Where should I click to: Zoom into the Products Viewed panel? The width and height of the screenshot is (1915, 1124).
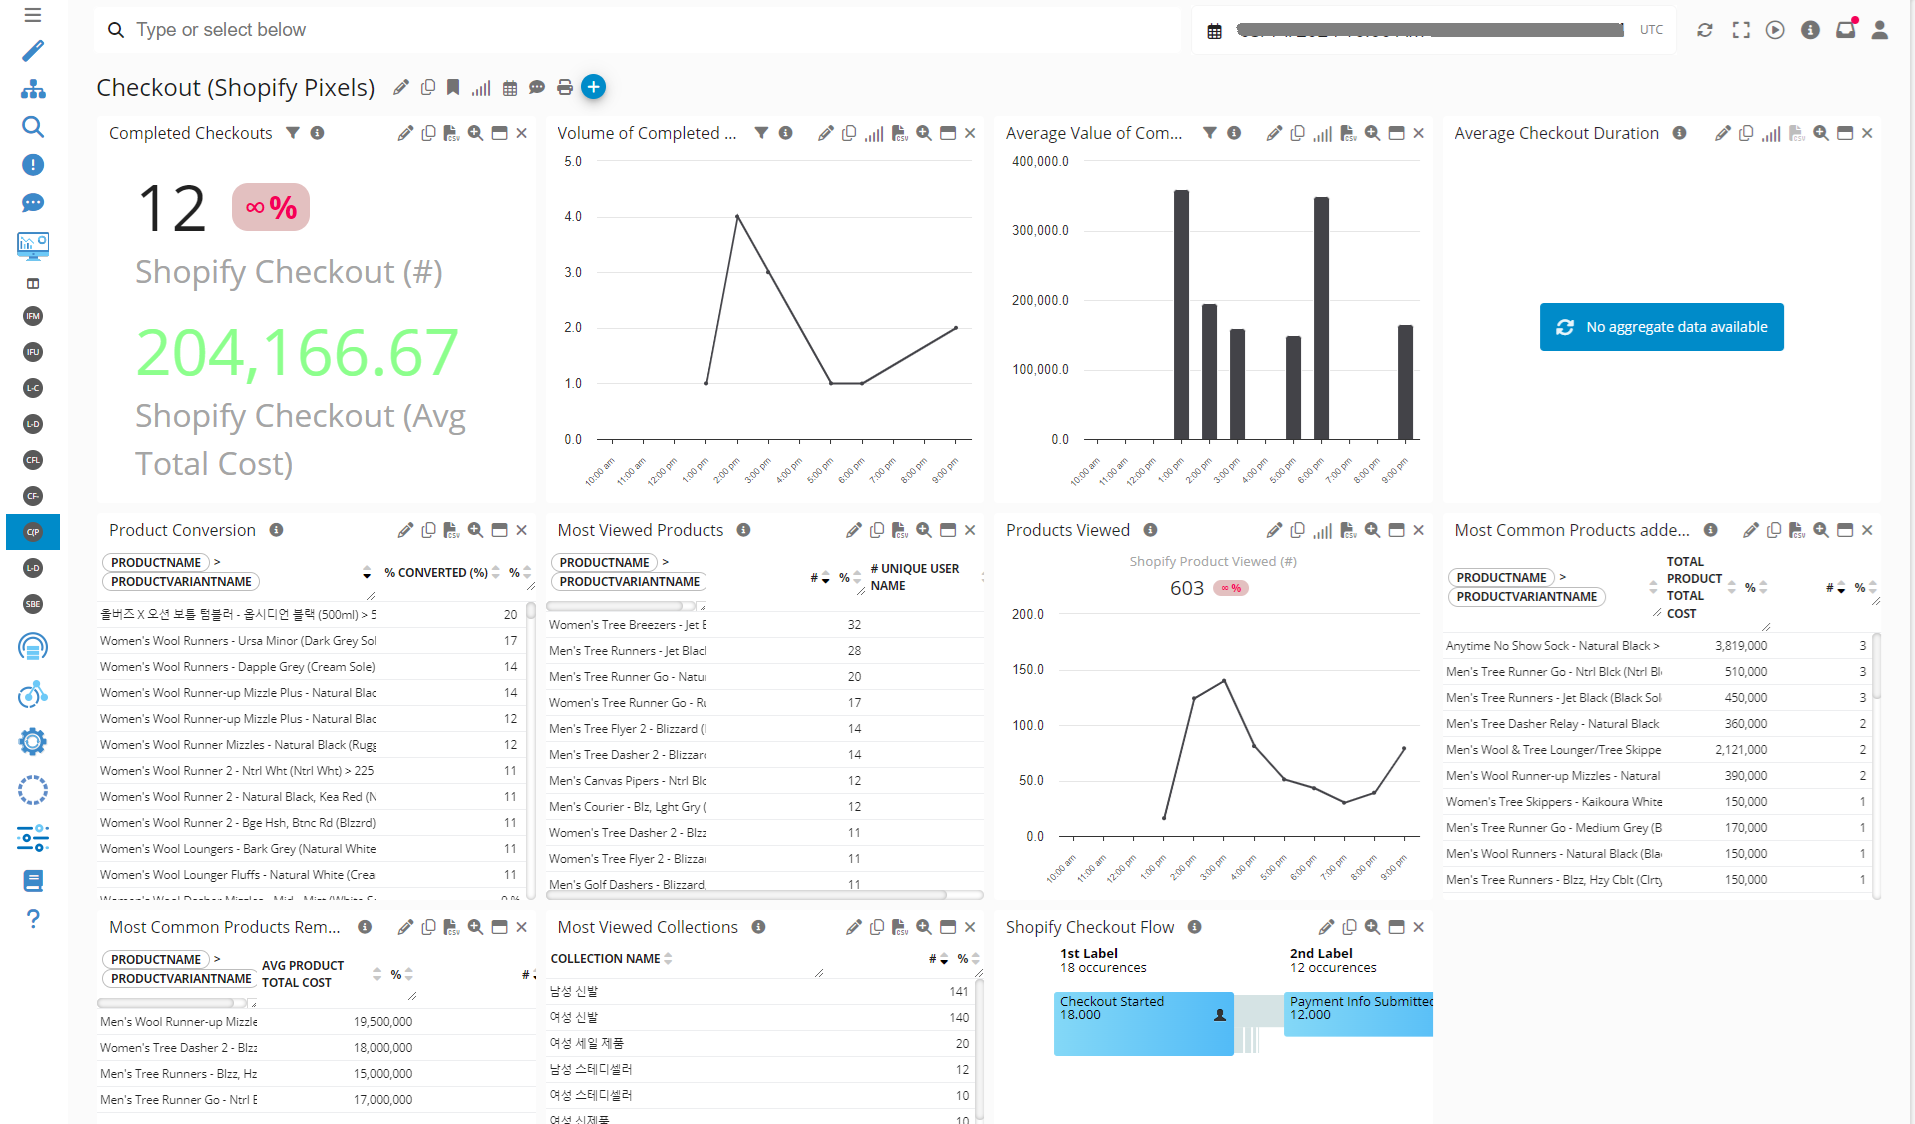tap(1372, 531)
